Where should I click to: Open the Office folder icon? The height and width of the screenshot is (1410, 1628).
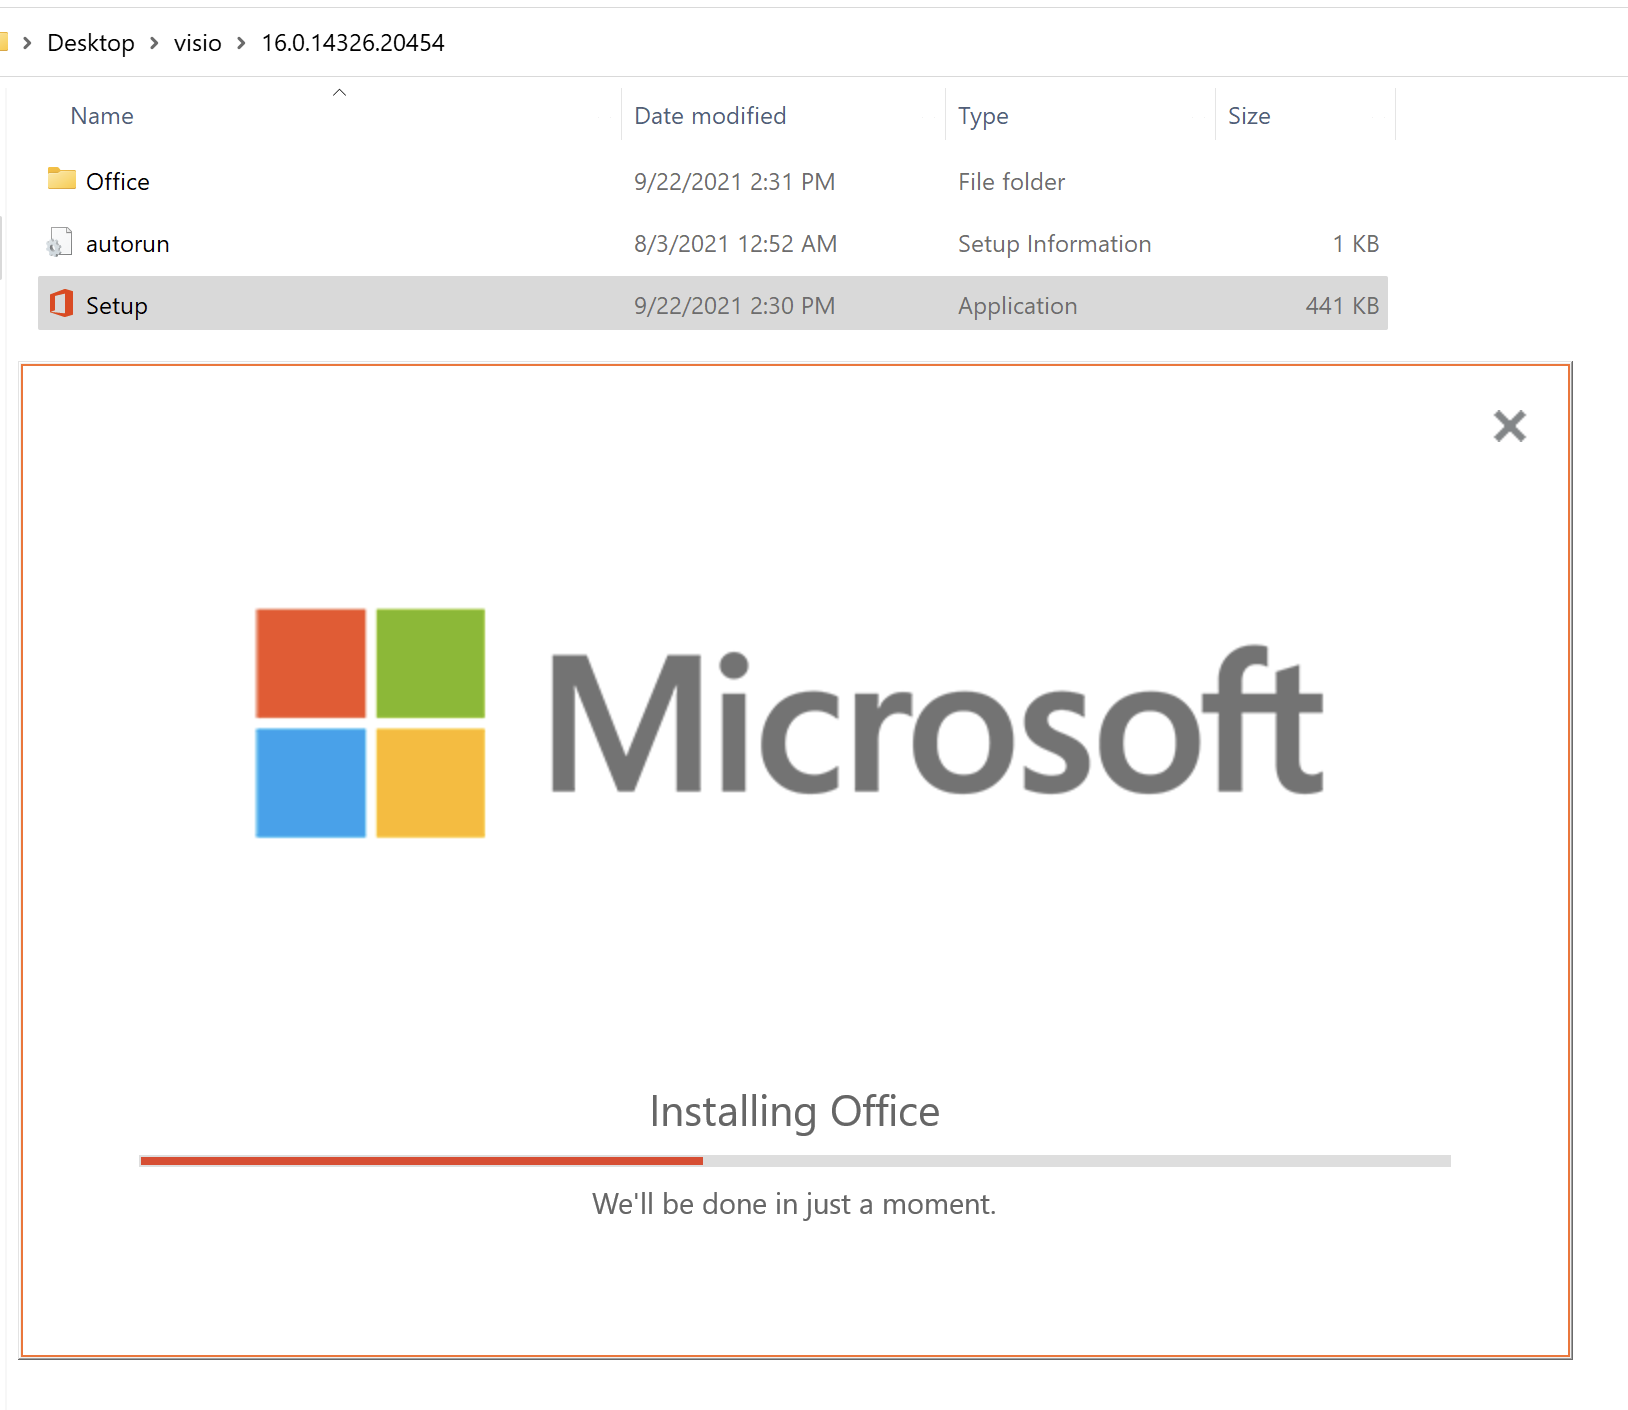61,180
